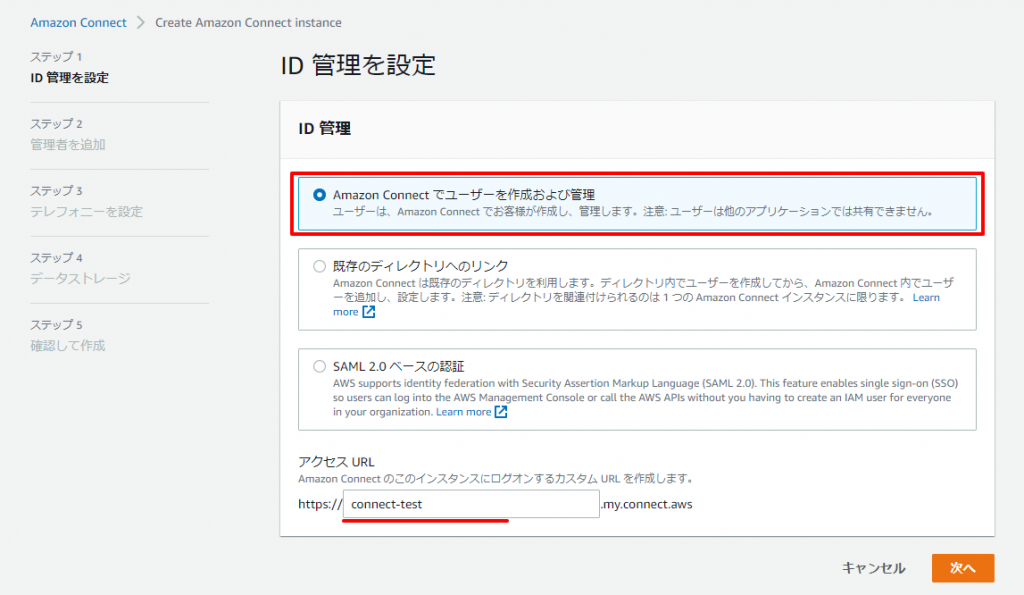1024x595 pixels.
Task: Click external link icon in SAML 2.0 option
Action: (x=501, y=411)
